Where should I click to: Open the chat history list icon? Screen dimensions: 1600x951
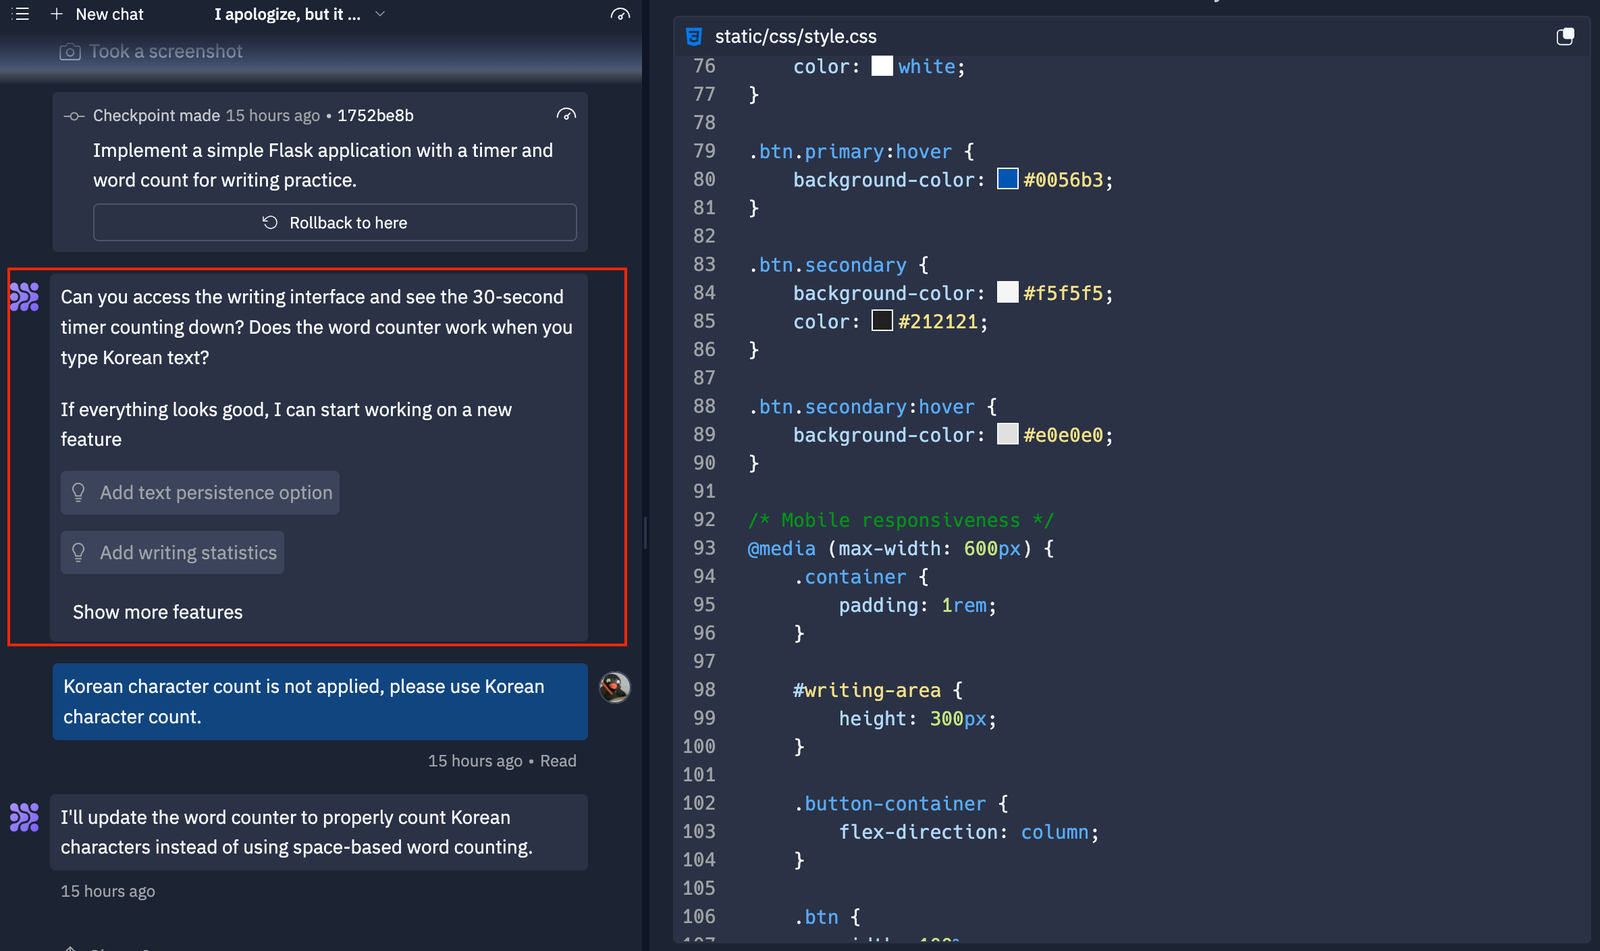coord(20,14)
